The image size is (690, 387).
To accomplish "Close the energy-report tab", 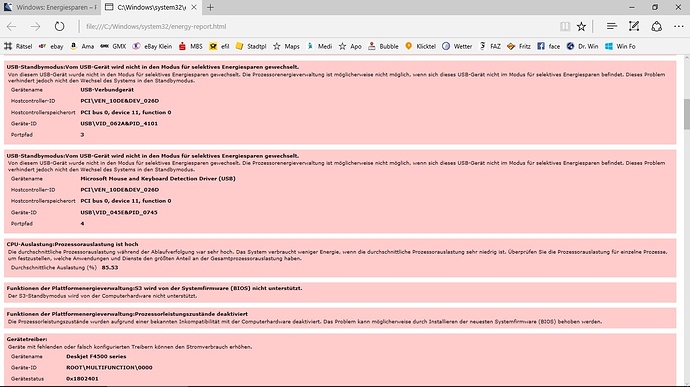I will [194, 7].
